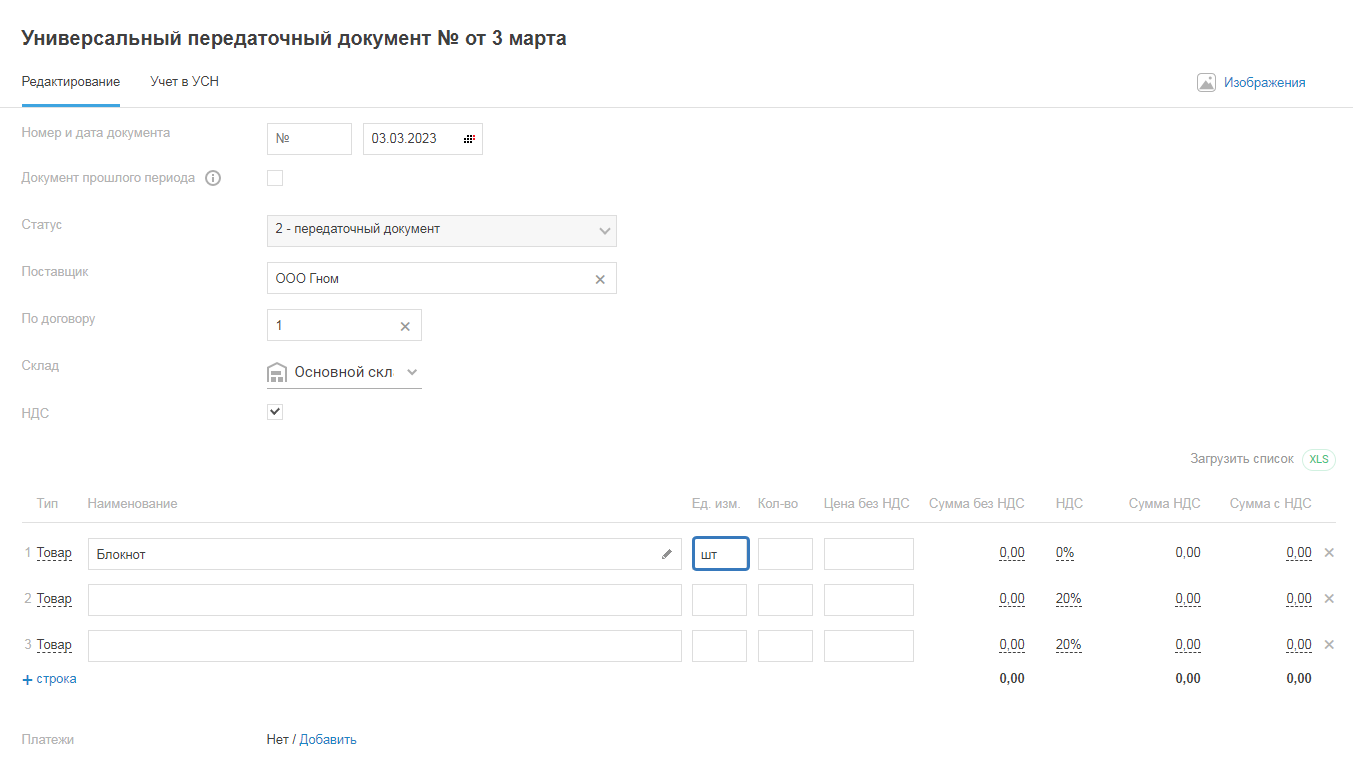Open the Основной склад warehouse dropdown

coord(412,372)
